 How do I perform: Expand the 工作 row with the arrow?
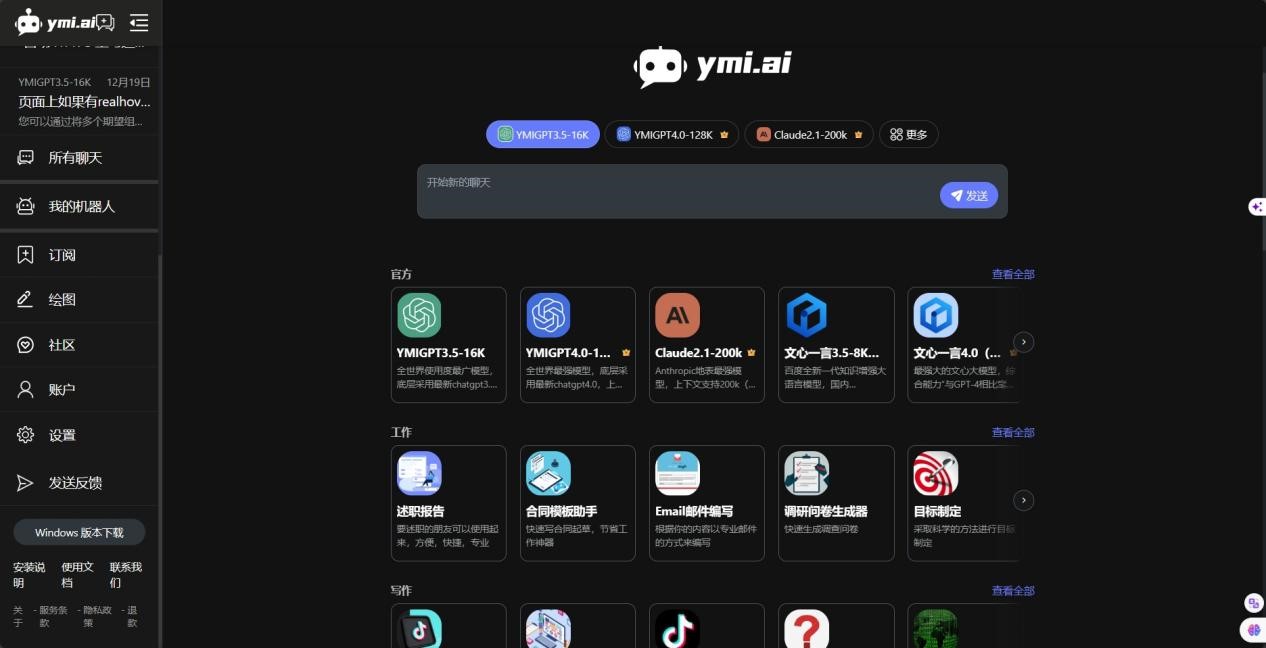[x=1022, y=500]
